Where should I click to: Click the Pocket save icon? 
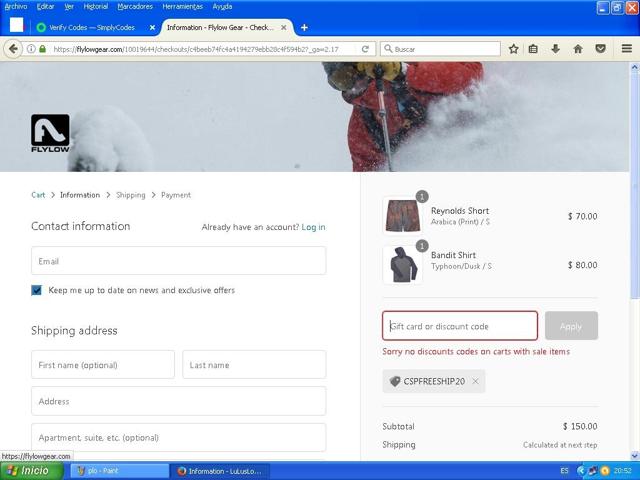(600, 49)
